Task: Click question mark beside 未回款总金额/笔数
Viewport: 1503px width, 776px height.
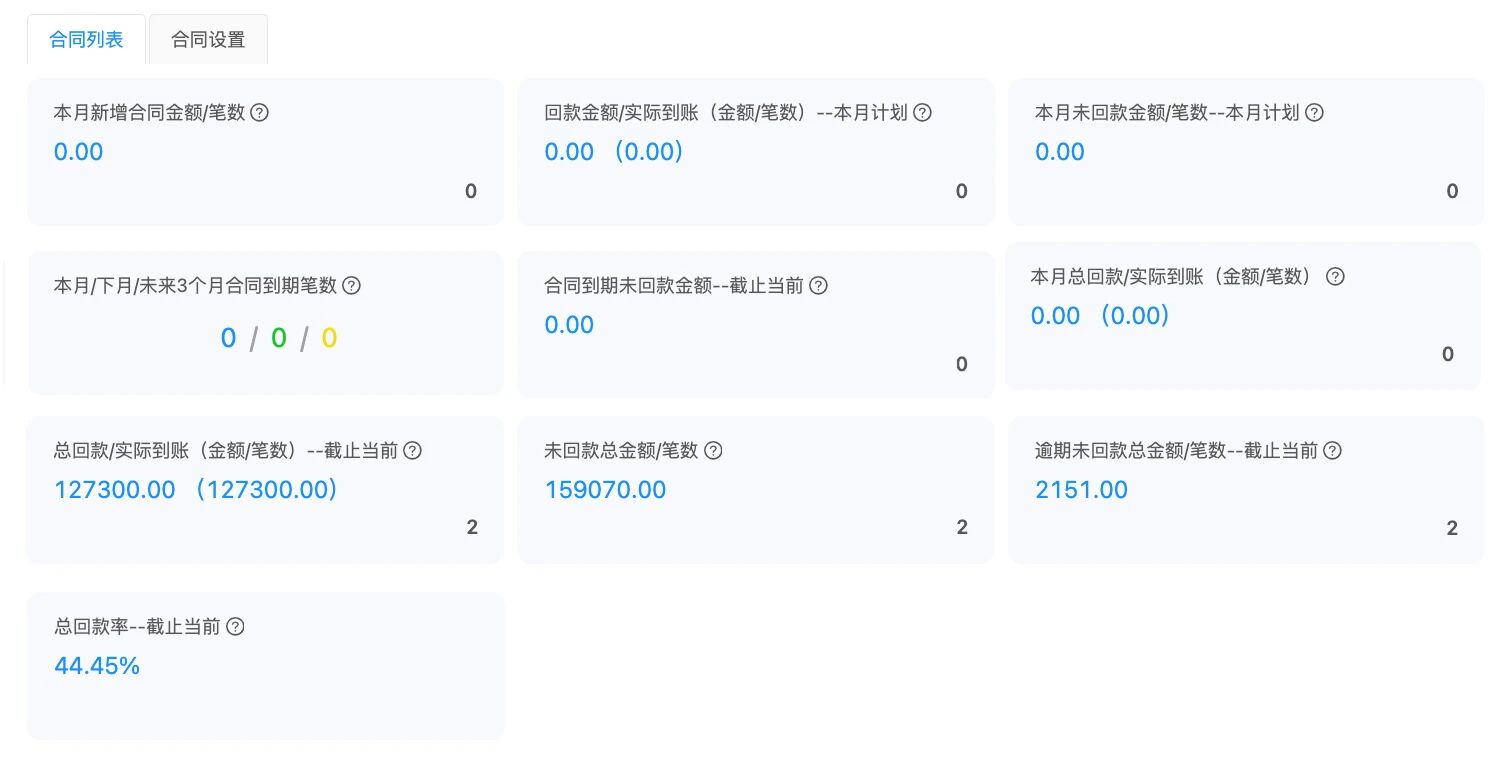Action: click(x=713, y=451)
